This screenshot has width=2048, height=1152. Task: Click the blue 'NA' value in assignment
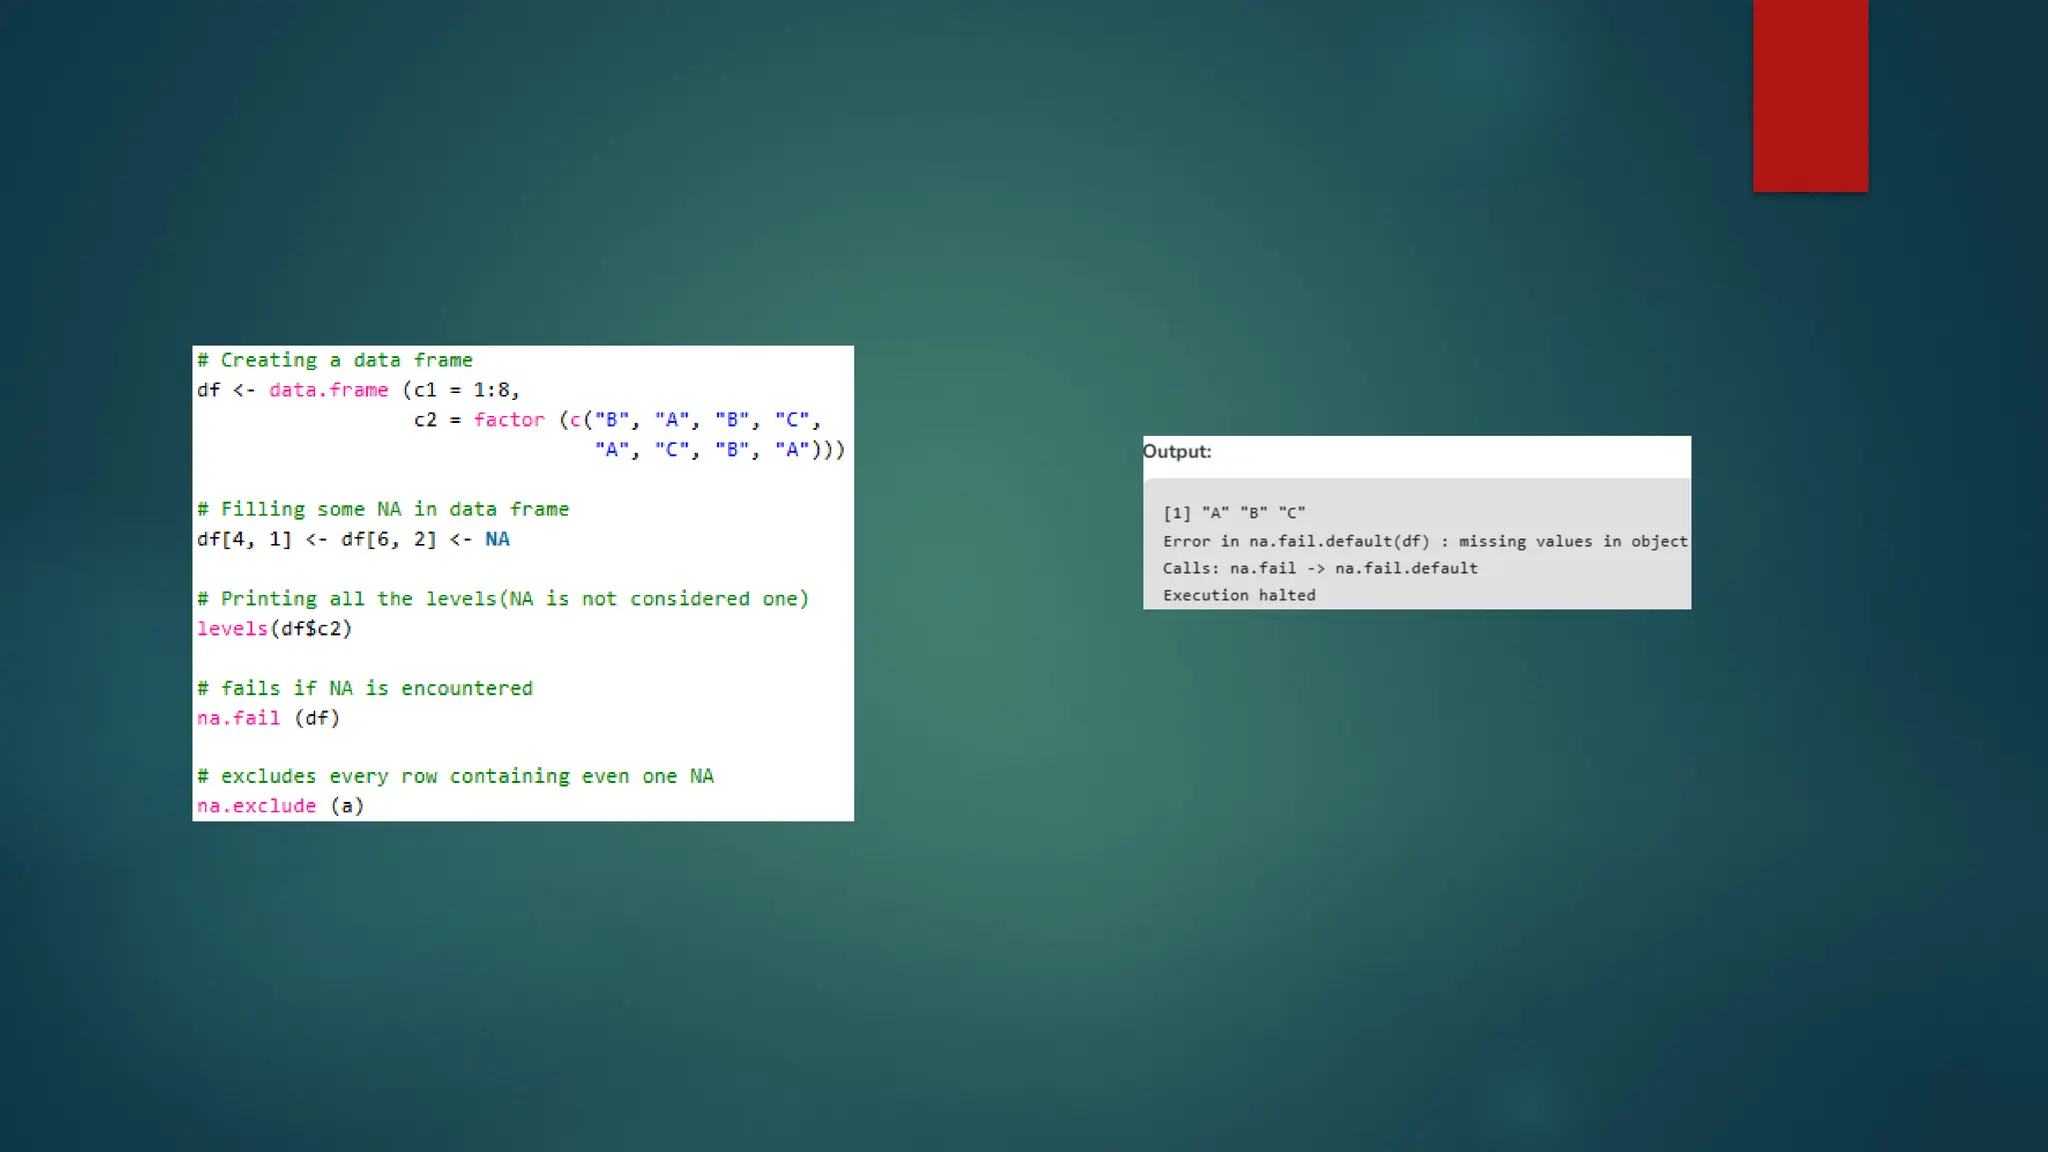click(x=497, y=539)
